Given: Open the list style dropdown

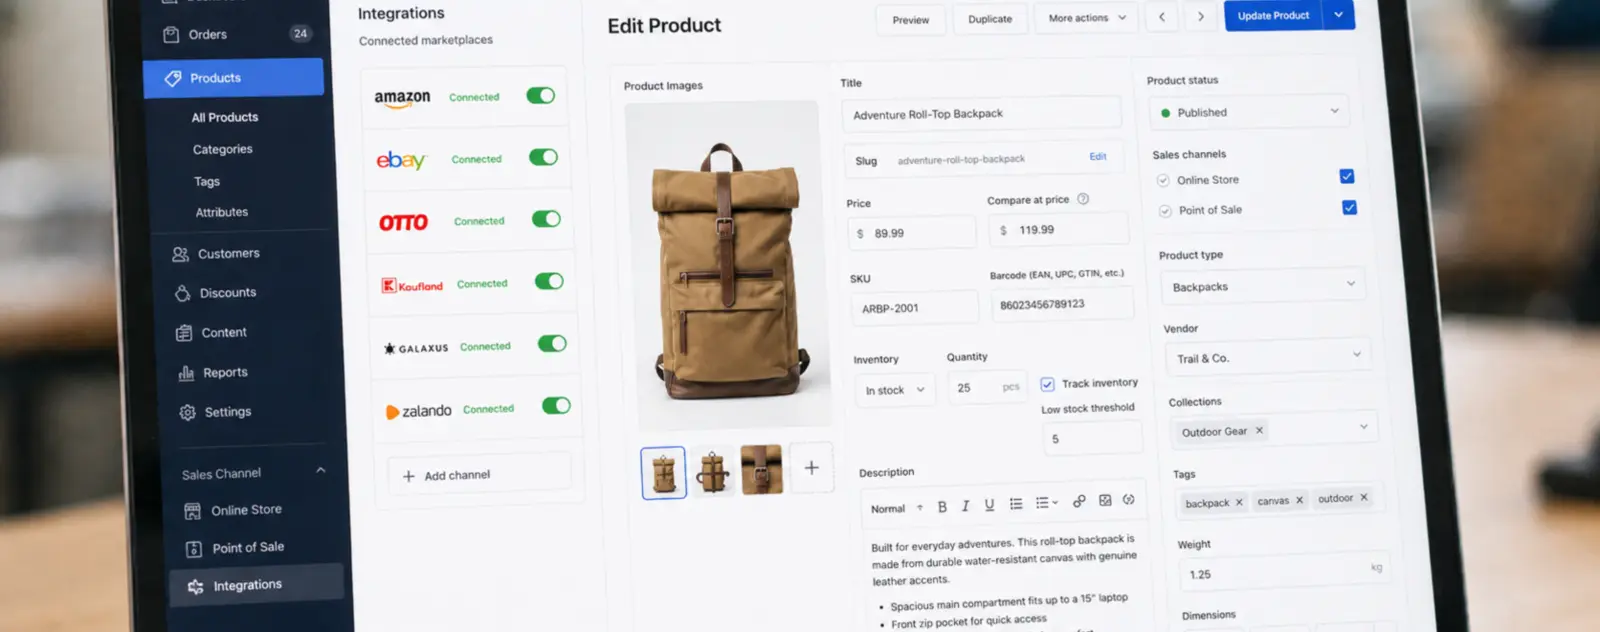Looking at the screenshot, I should pos(1046,503).
